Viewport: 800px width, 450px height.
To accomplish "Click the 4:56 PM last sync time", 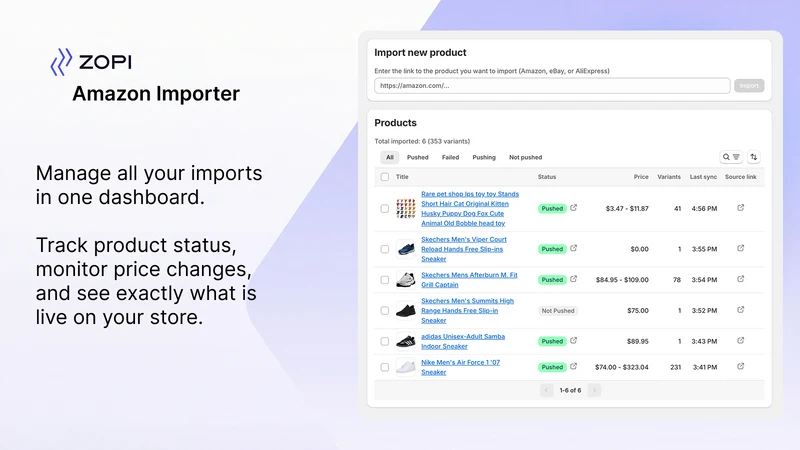I will (705, 209).
